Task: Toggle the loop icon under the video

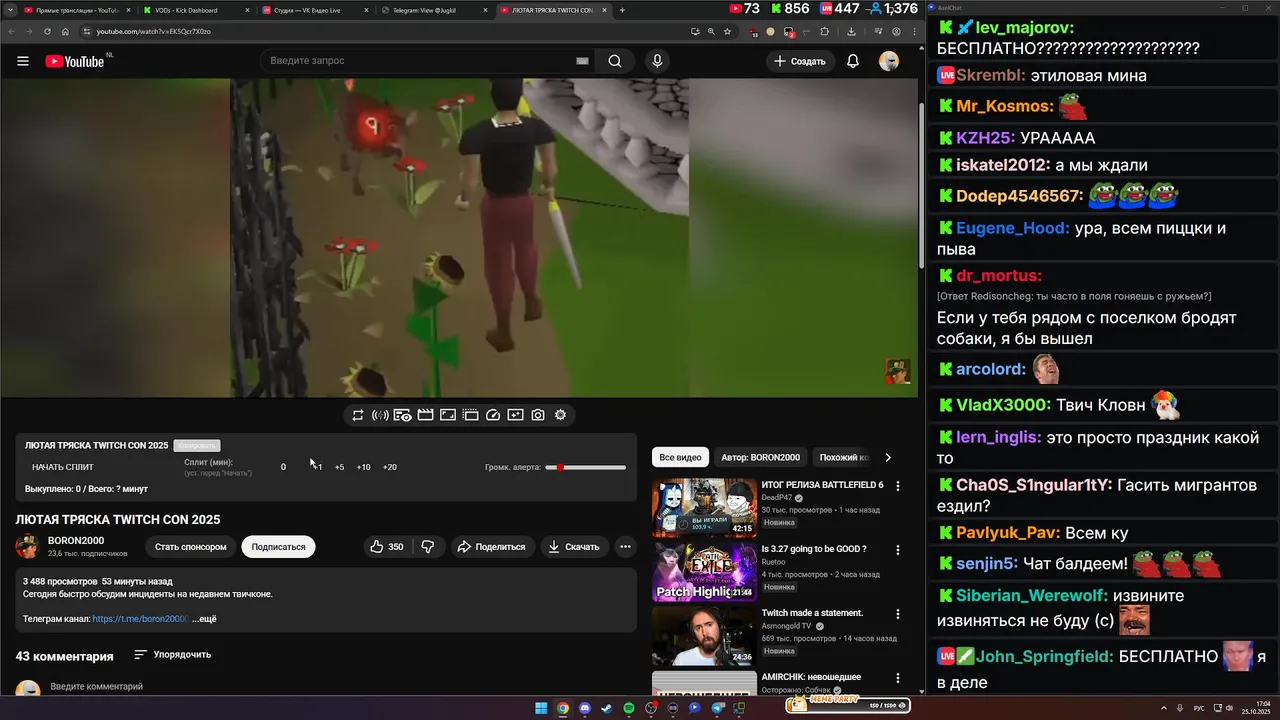Action: [x=358, y=415]
